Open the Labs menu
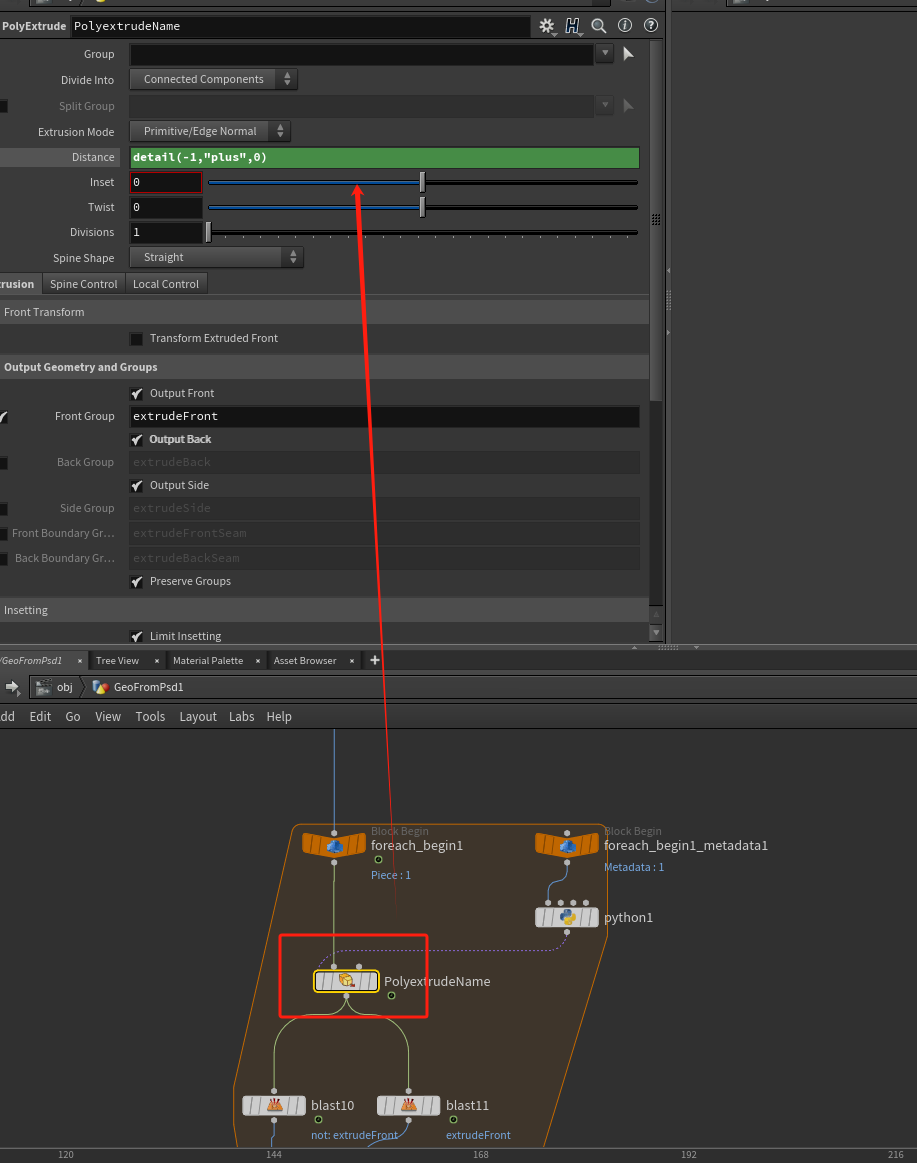 241,717
